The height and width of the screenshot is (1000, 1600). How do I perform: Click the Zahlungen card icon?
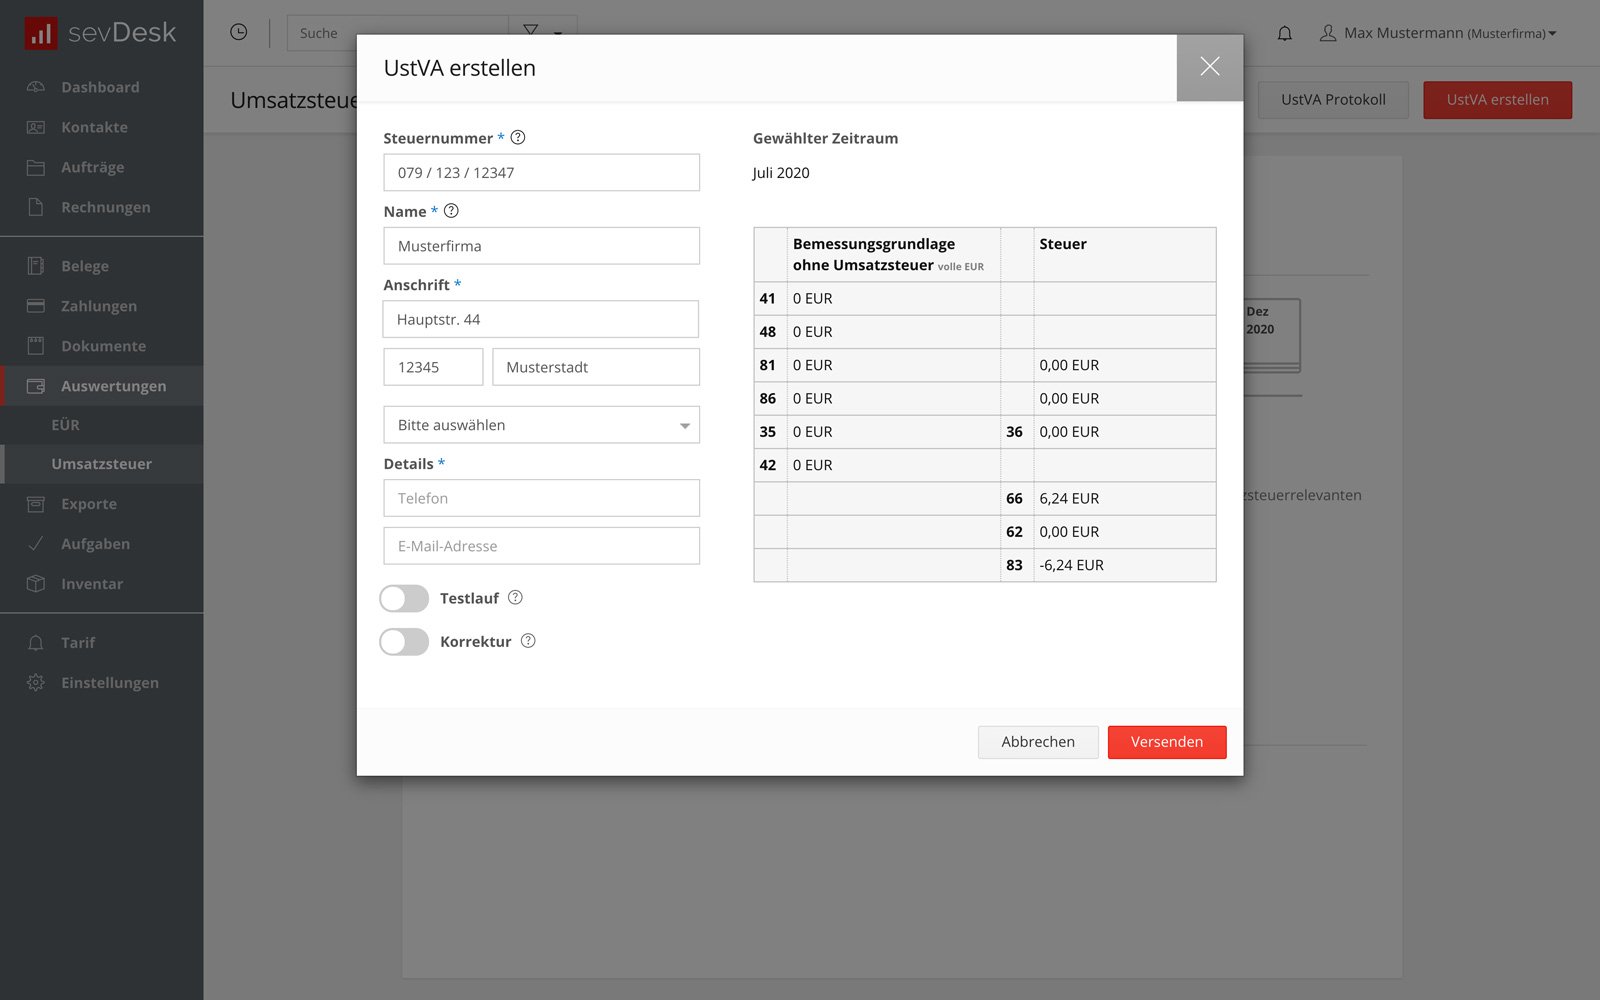click(36, 306)
